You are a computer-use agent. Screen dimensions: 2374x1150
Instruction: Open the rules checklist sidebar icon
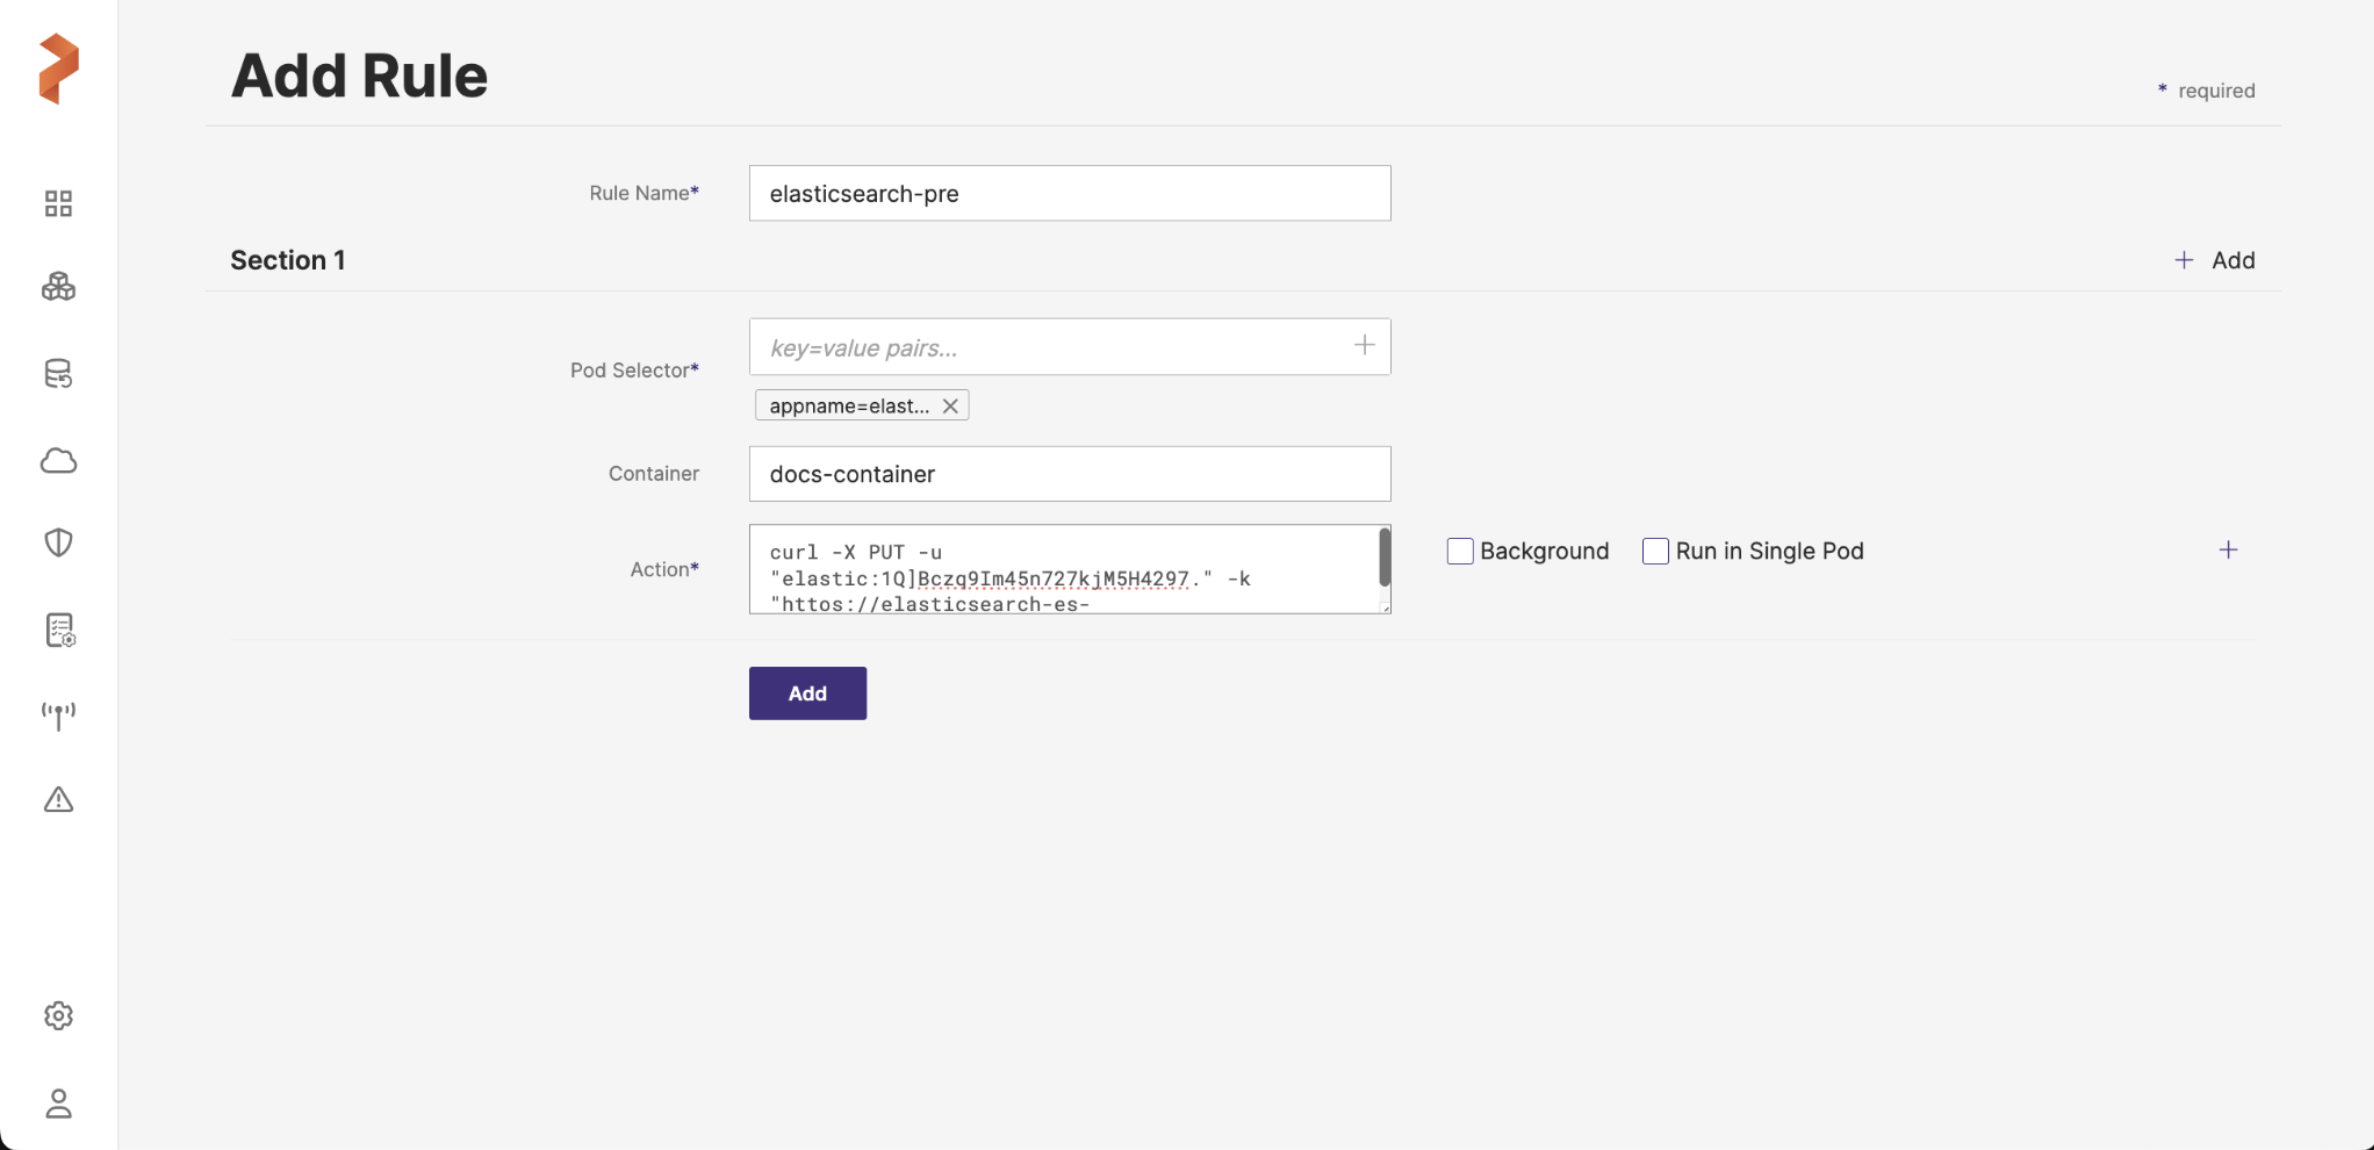tap(59, 630)
